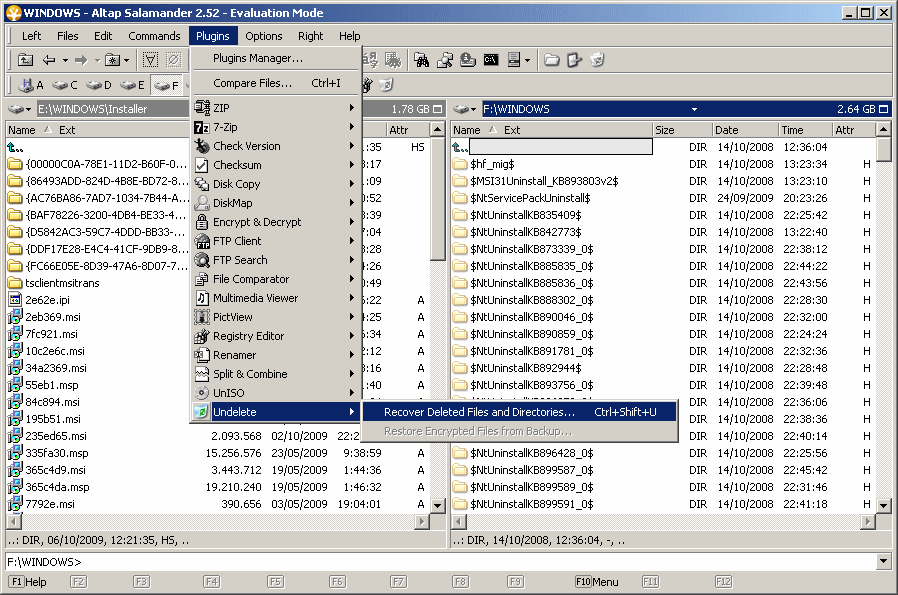This screenshot has width=898, height=595.
Task: Open the UnISO plugin entry
Action: (275, 392)
